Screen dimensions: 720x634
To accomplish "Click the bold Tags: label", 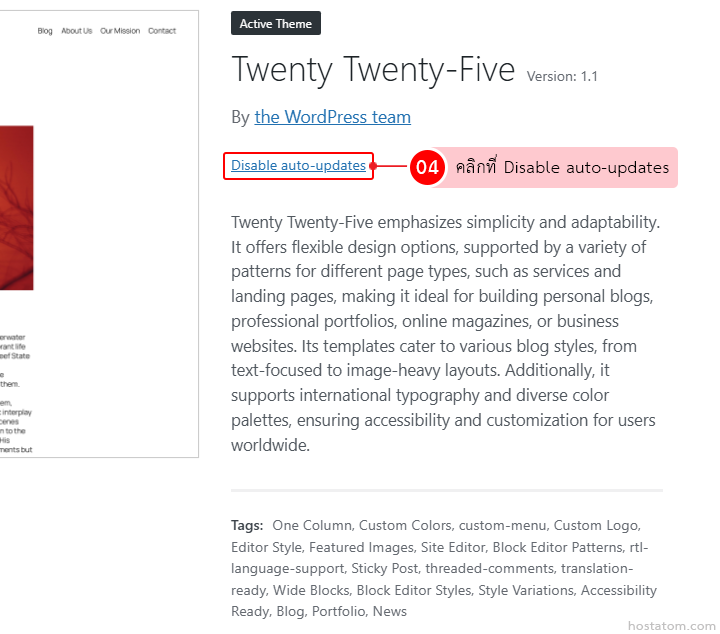I will tap(247, 525).
